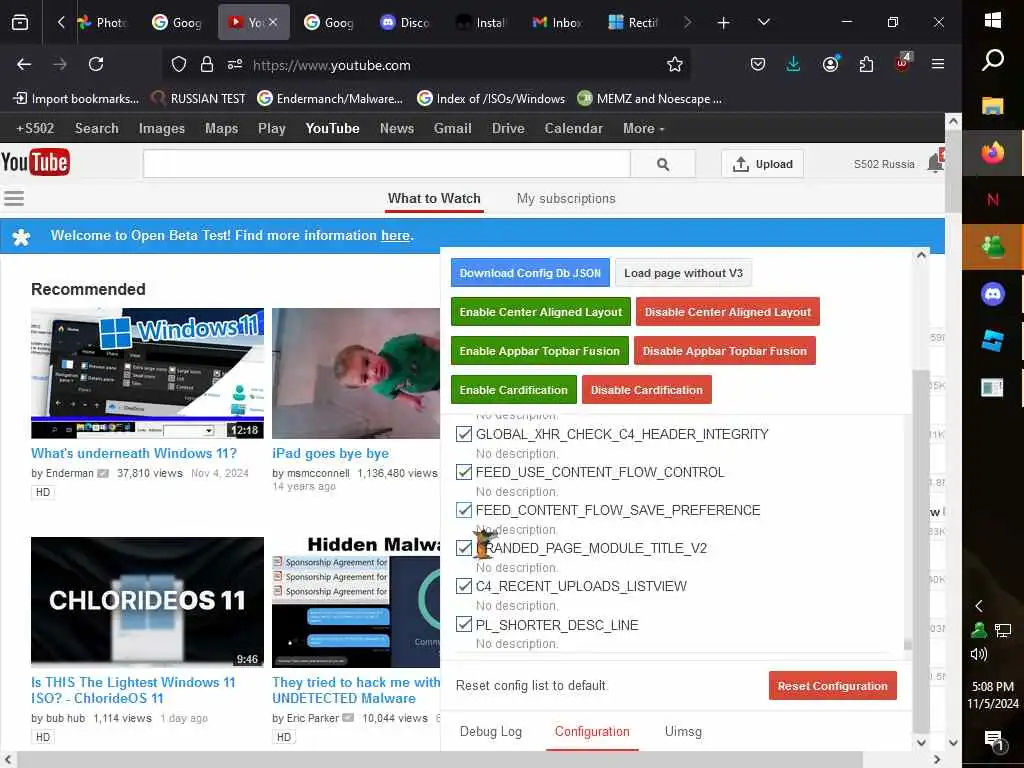Viewport: 1024px width, 768px height.
Task: Open What's underneath Windows 11 video thumbnail
Action: (x=148, y=373)
